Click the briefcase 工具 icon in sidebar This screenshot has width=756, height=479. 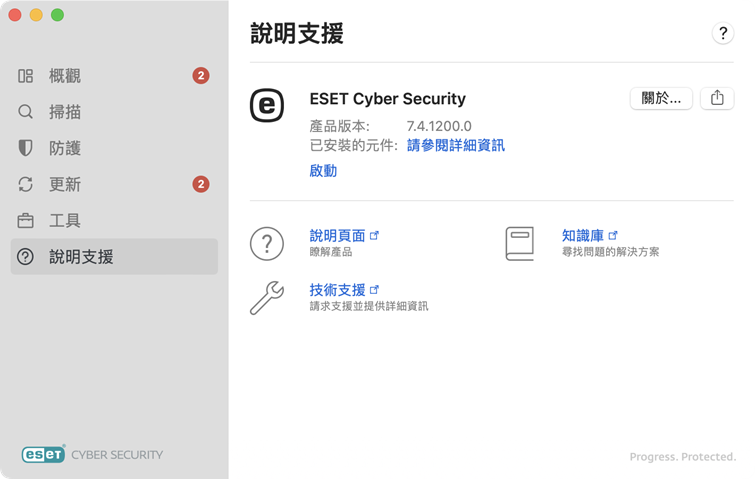[26, 220]
